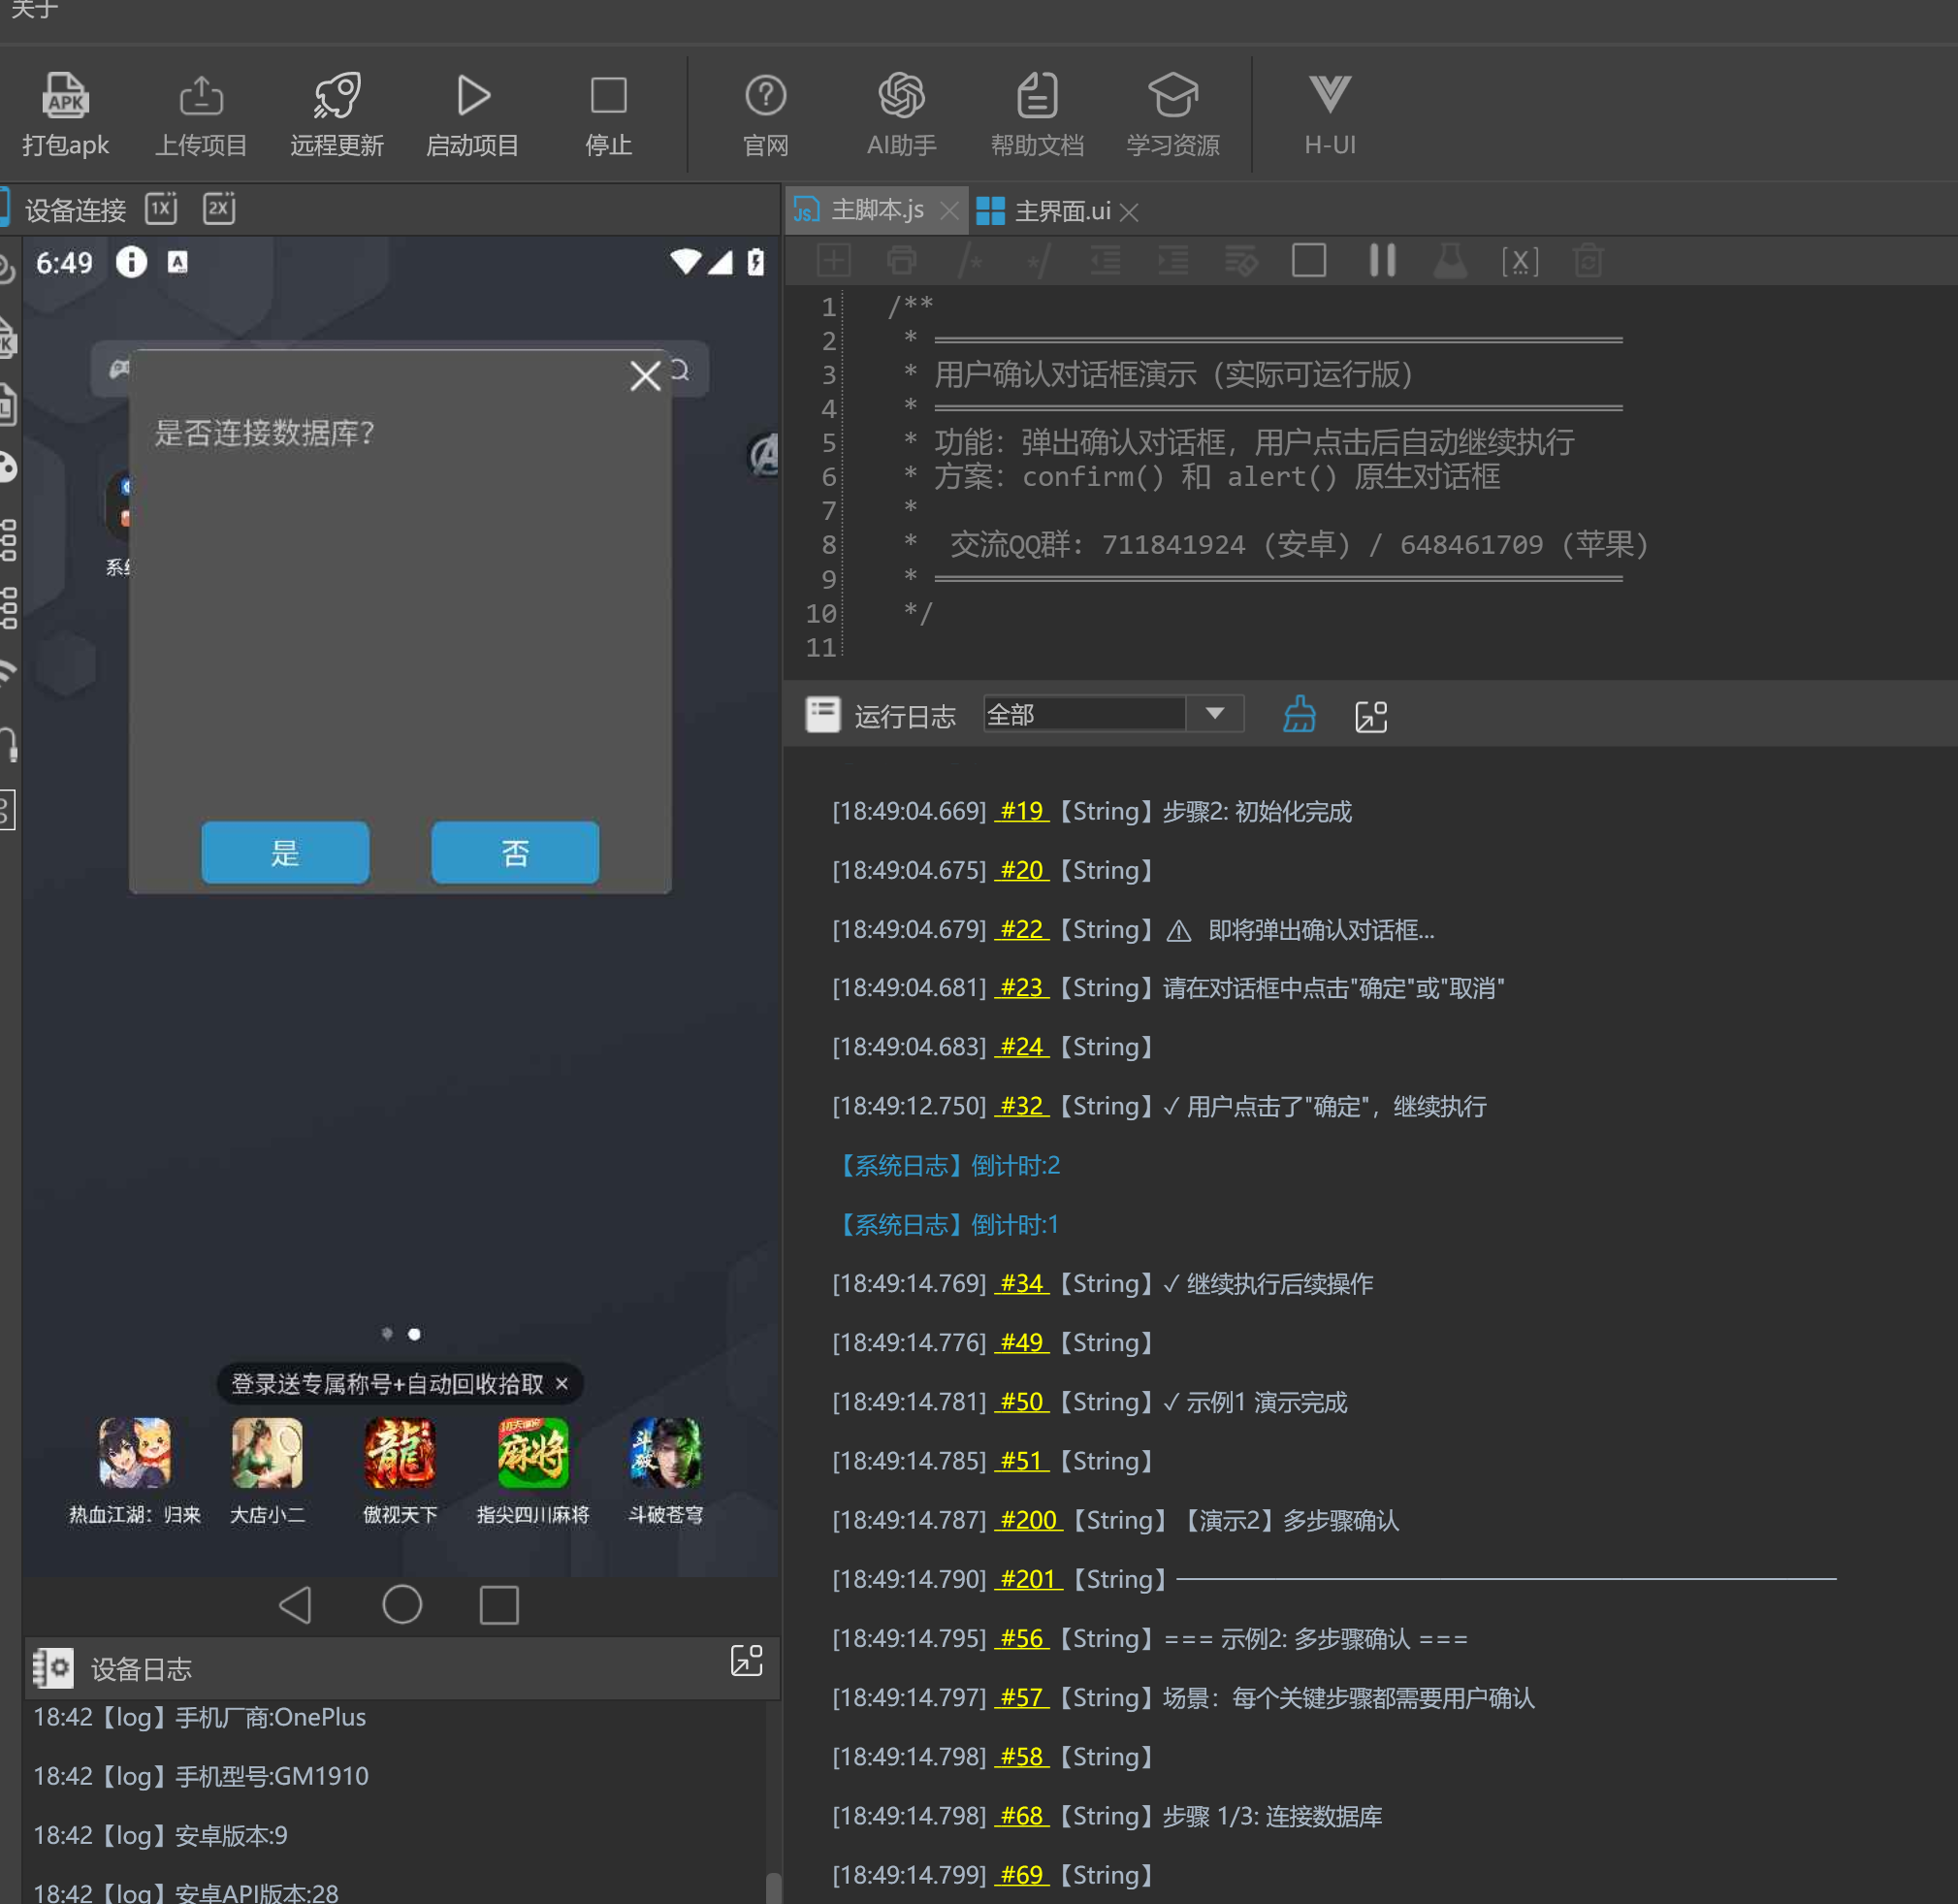Viewport: 1958px width, 1904px height.
Task: Click the print icon in editor toolbar
Action: (902, 261)
